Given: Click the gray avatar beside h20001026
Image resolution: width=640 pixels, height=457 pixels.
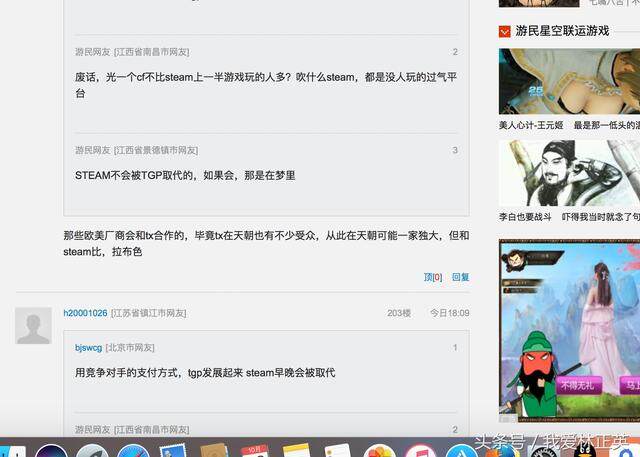Looking at the screenshot, I should (33, 326).
